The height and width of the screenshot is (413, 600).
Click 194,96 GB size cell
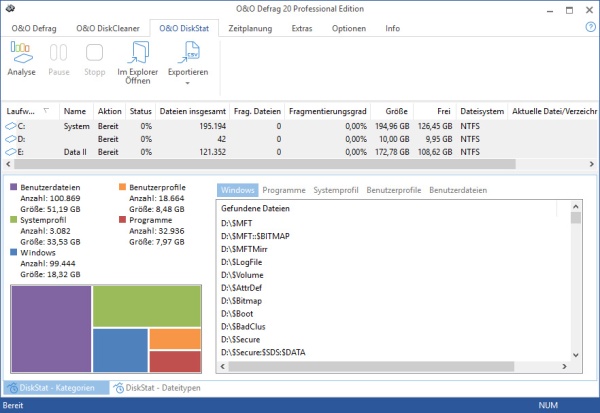pyautogui.click(x=392, y=126)
